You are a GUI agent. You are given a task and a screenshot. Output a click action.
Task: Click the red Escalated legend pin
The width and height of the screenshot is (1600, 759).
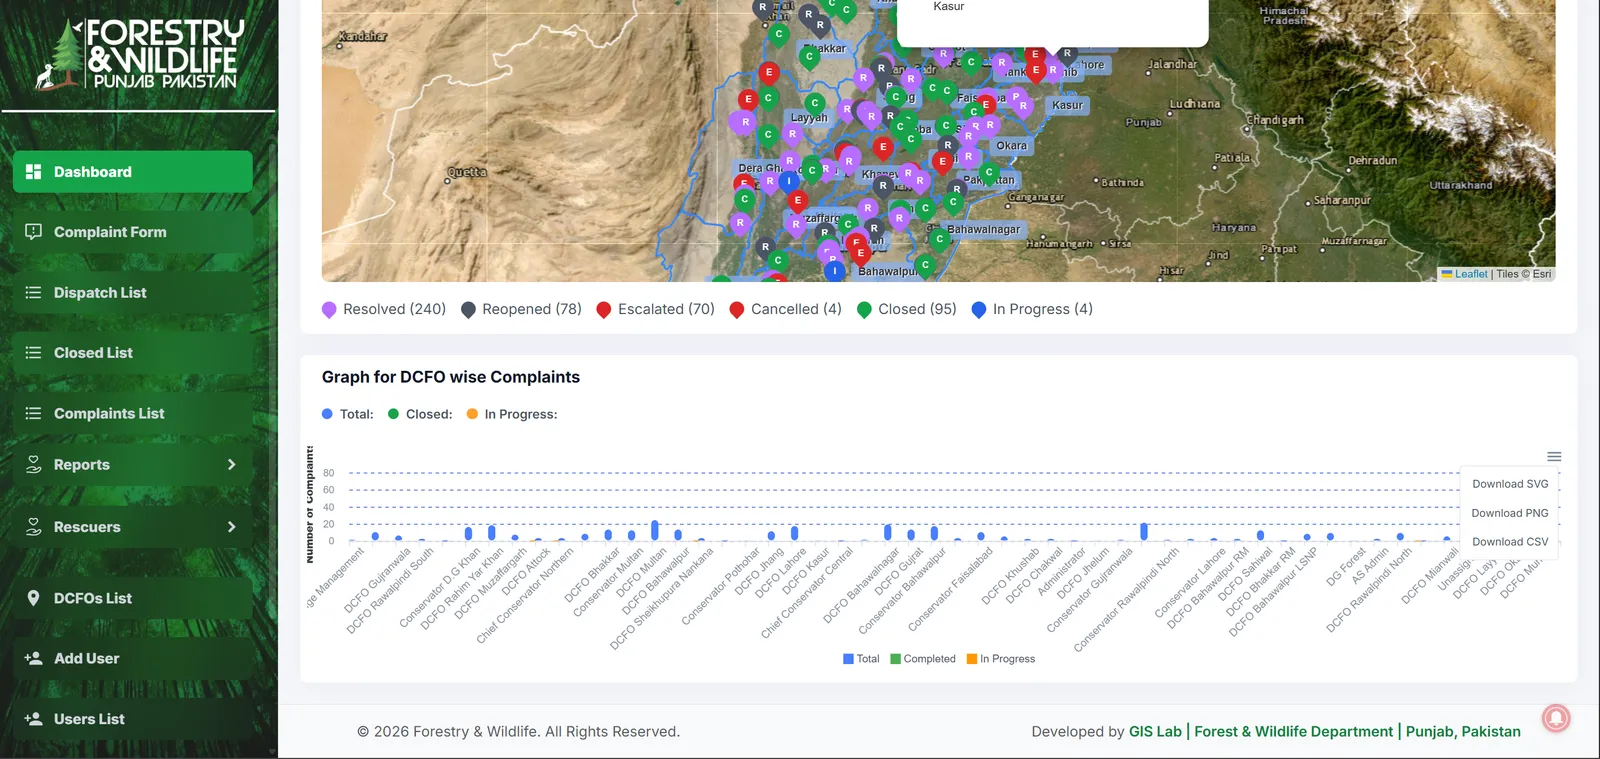tap(604, 310)
